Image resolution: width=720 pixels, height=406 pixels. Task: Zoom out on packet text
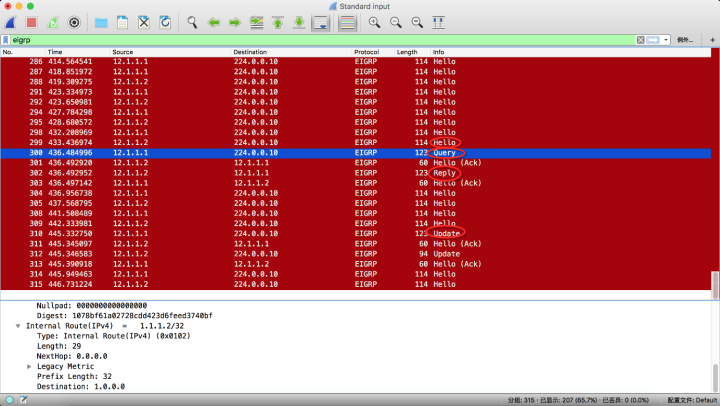[x=396, y=23]
